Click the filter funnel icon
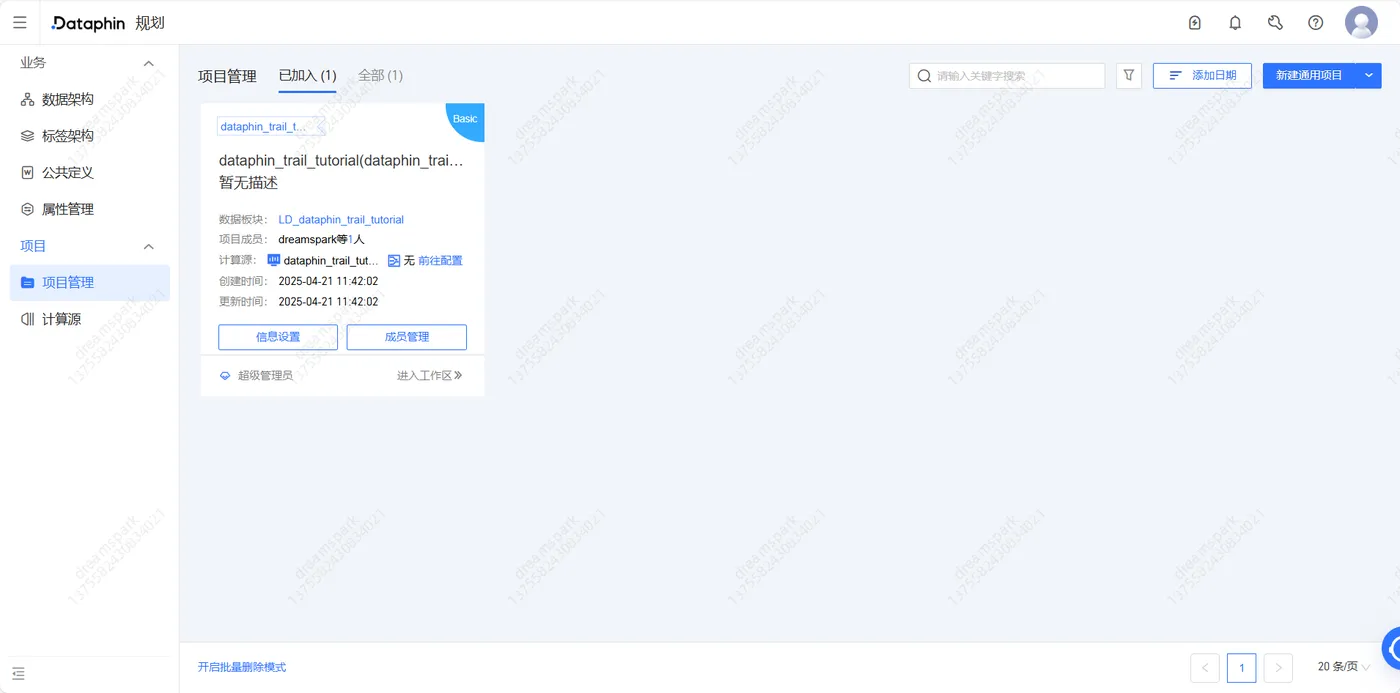 (1129, 75)
